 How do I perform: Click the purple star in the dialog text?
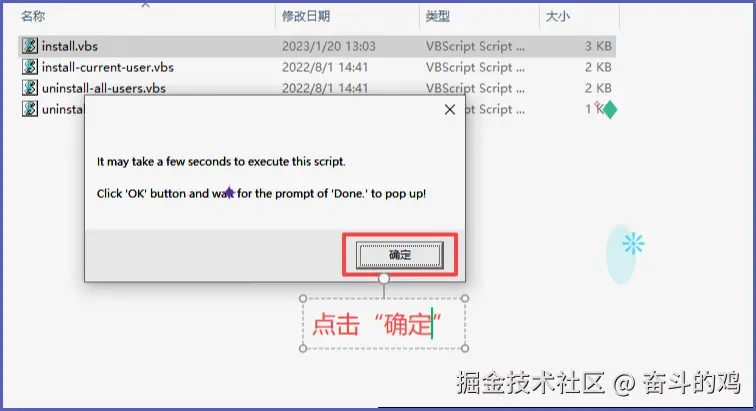pos(230,193)
